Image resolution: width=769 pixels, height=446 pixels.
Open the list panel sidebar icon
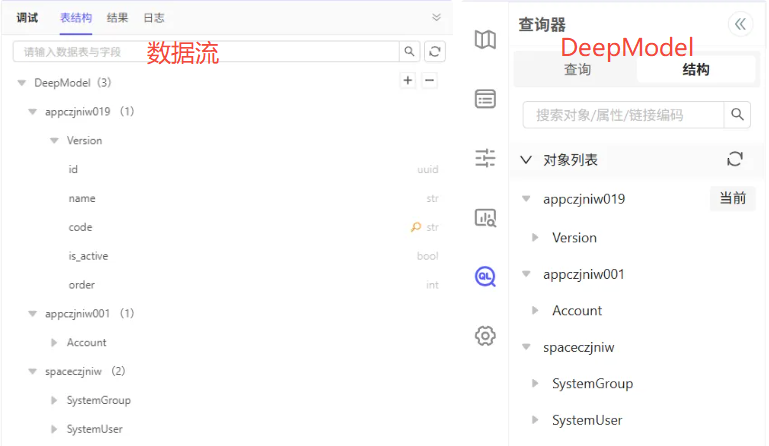485,99
